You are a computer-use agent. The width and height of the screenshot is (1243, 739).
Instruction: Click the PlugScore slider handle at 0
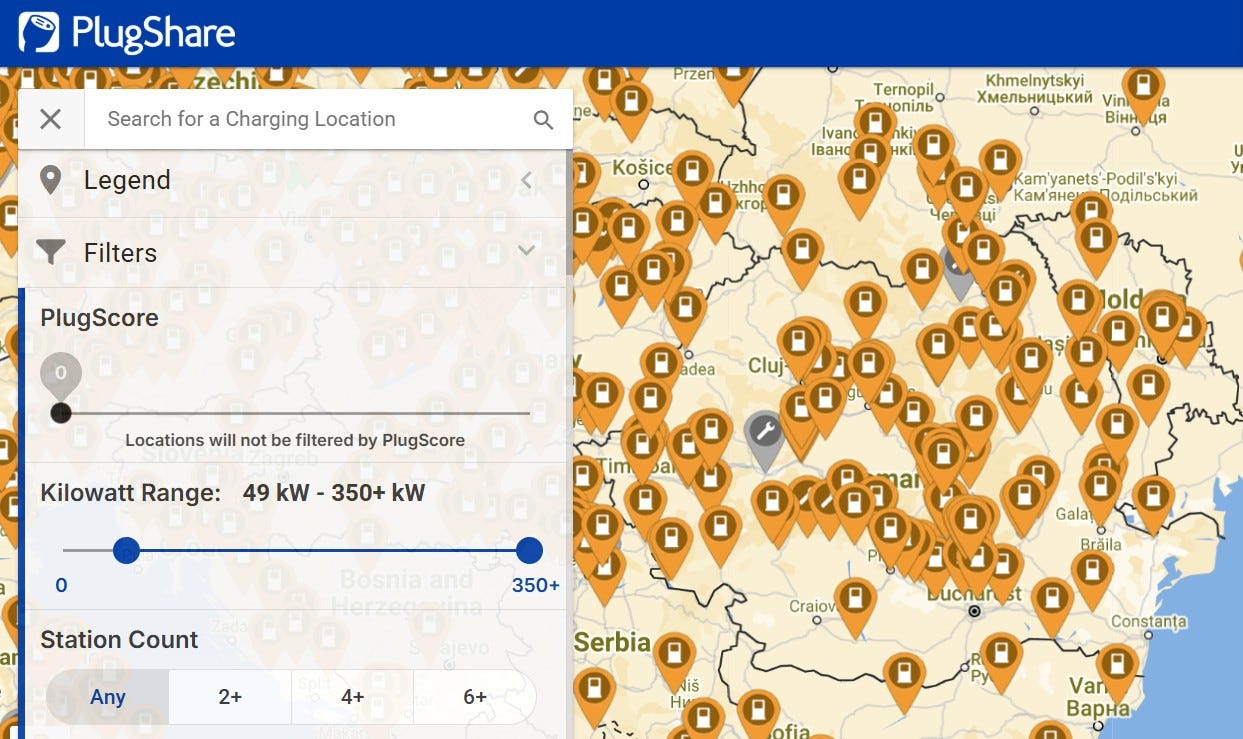(61, 413)
